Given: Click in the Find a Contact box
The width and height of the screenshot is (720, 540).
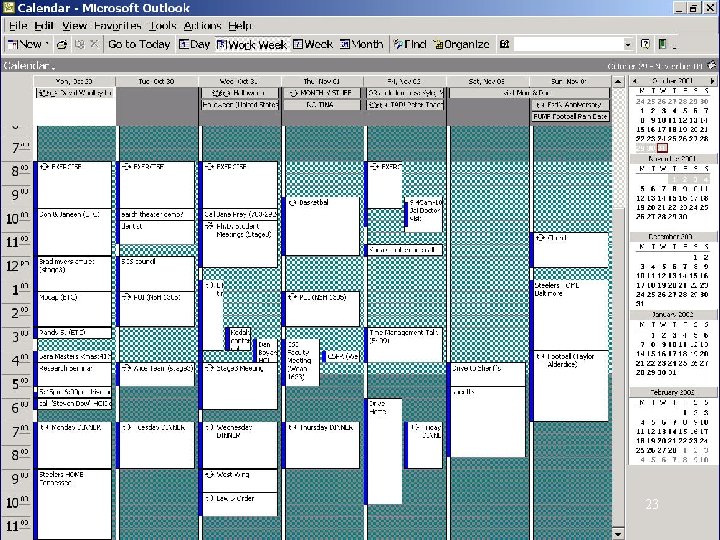Looking at the screenshot, I should (x=568, y=45).
